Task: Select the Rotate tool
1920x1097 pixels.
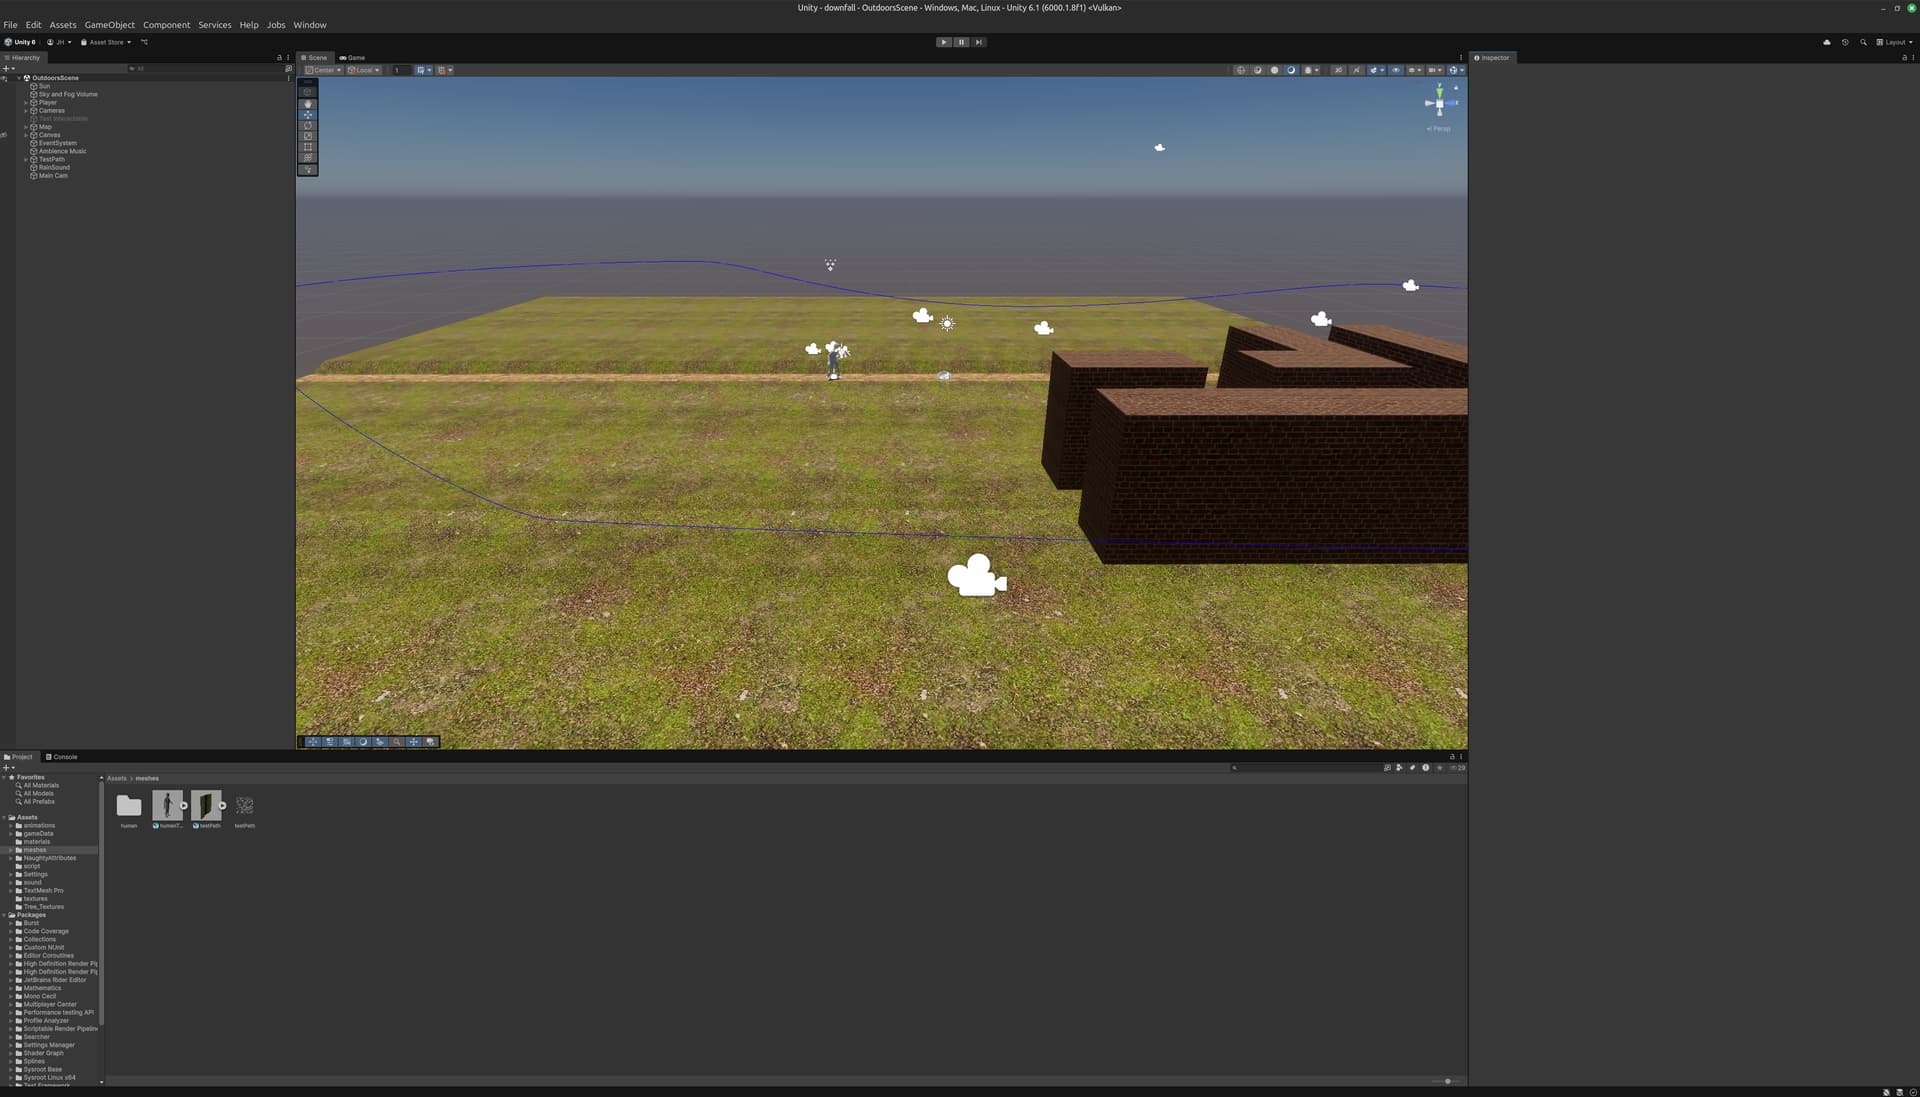Action: click(x=307, y=125)
